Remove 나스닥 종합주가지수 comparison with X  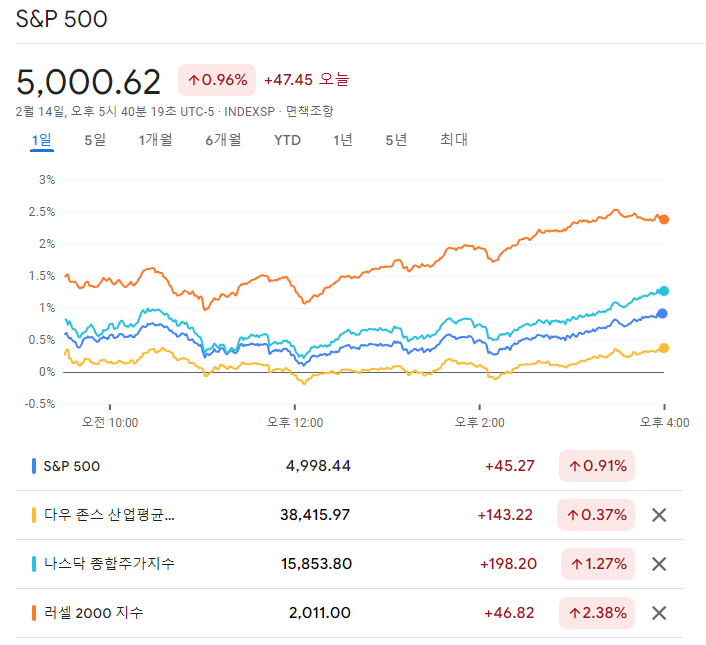659,564
